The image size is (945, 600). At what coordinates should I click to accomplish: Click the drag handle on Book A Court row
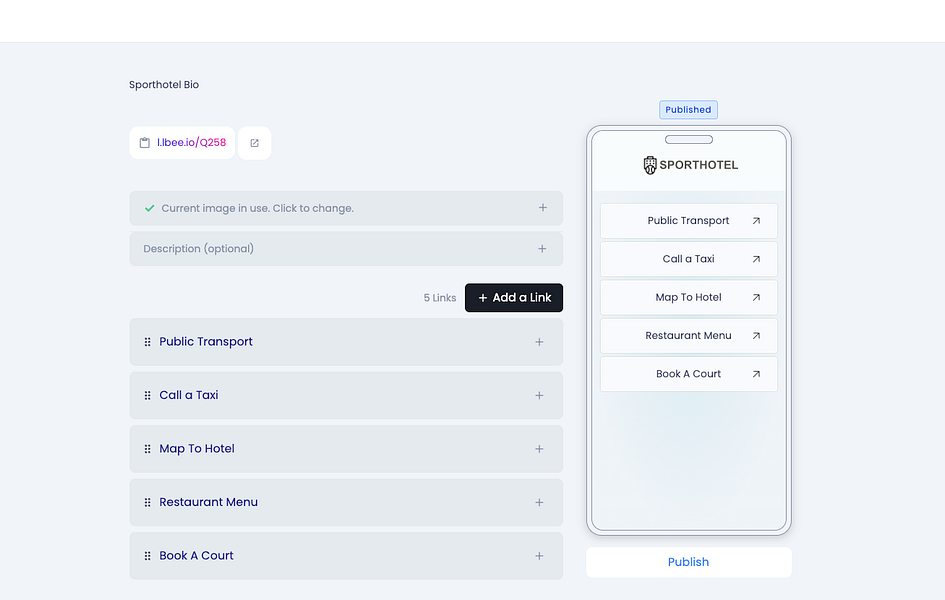(148, 555)
